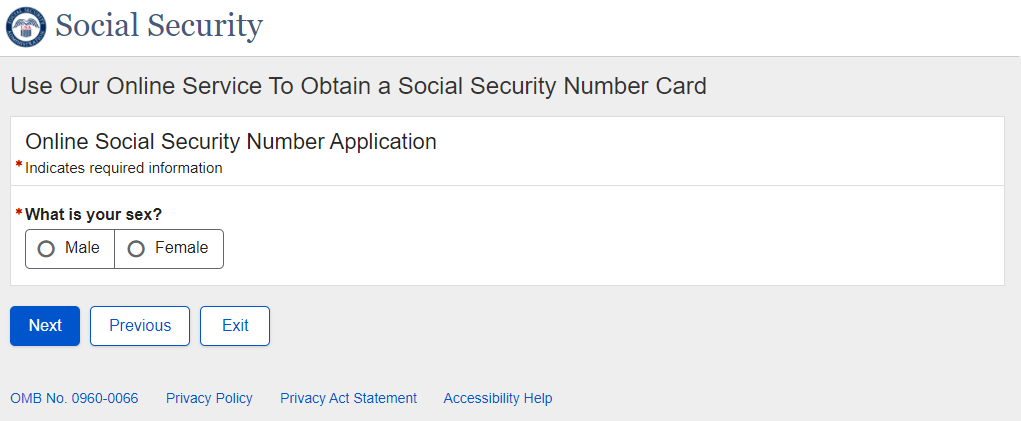Click the 'Indicates required information' note

coord(123,168)
